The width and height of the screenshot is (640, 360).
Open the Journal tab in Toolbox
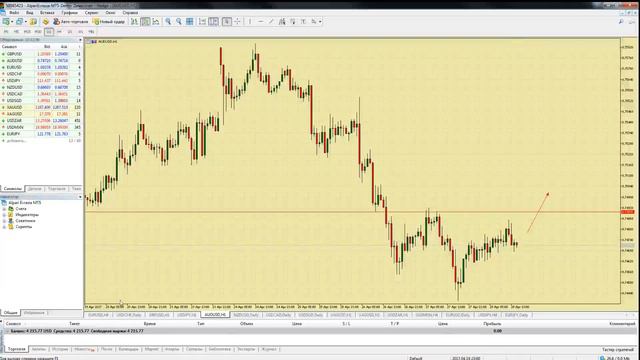[269, 349]
